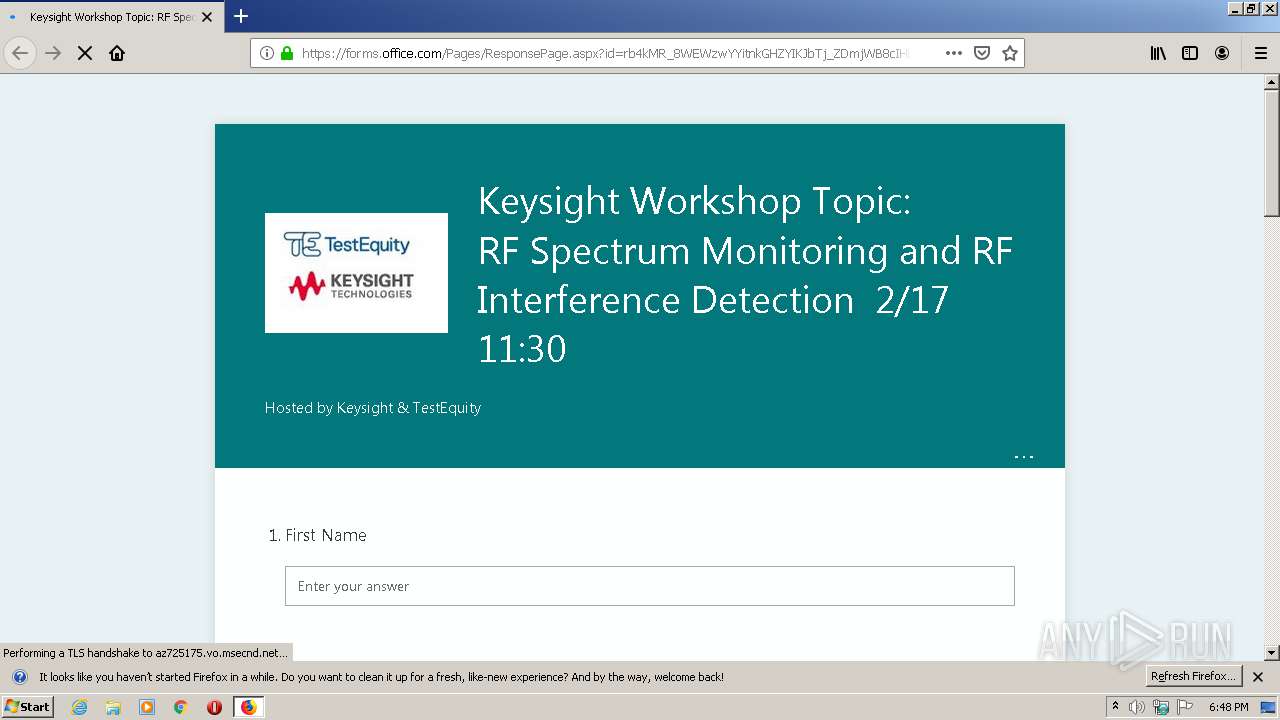This screenshot has width=1280, height=720.
Task: Open the Firefox home page
Action: 117,53
